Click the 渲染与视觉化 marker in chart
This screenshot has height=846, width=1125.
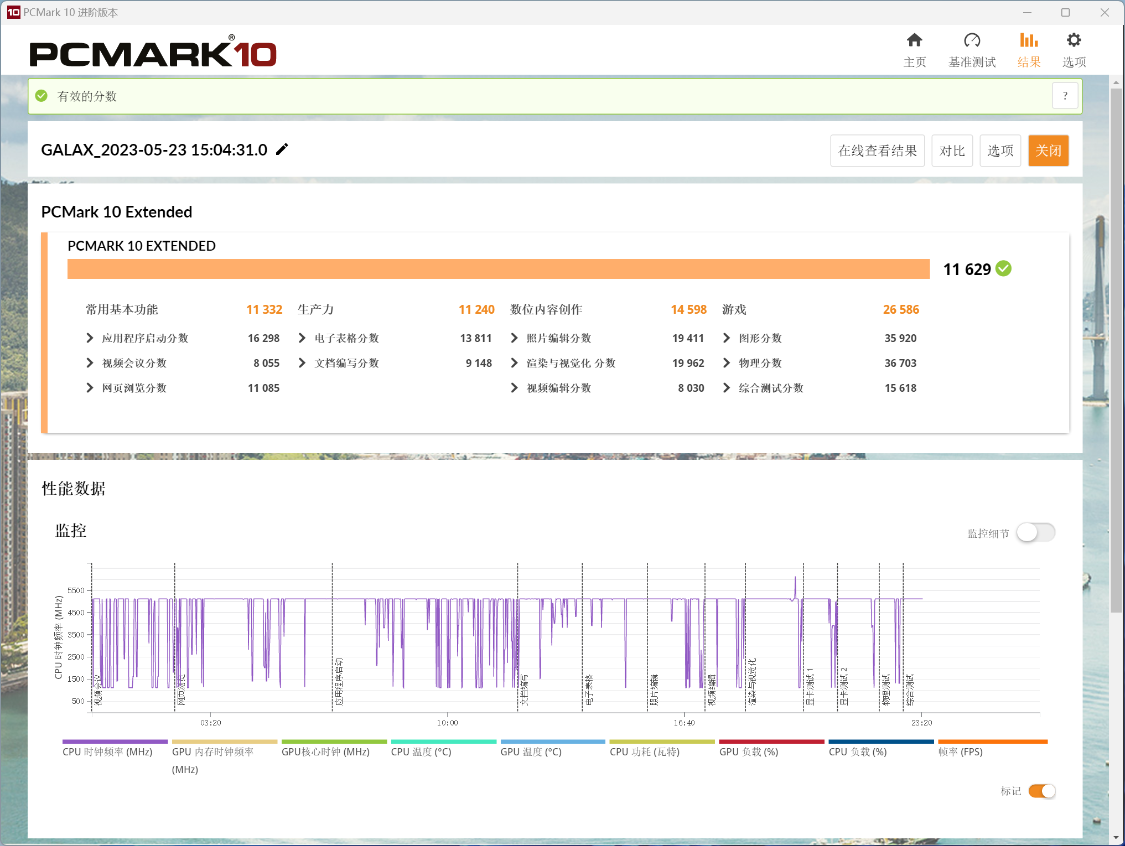click(752, 682)
